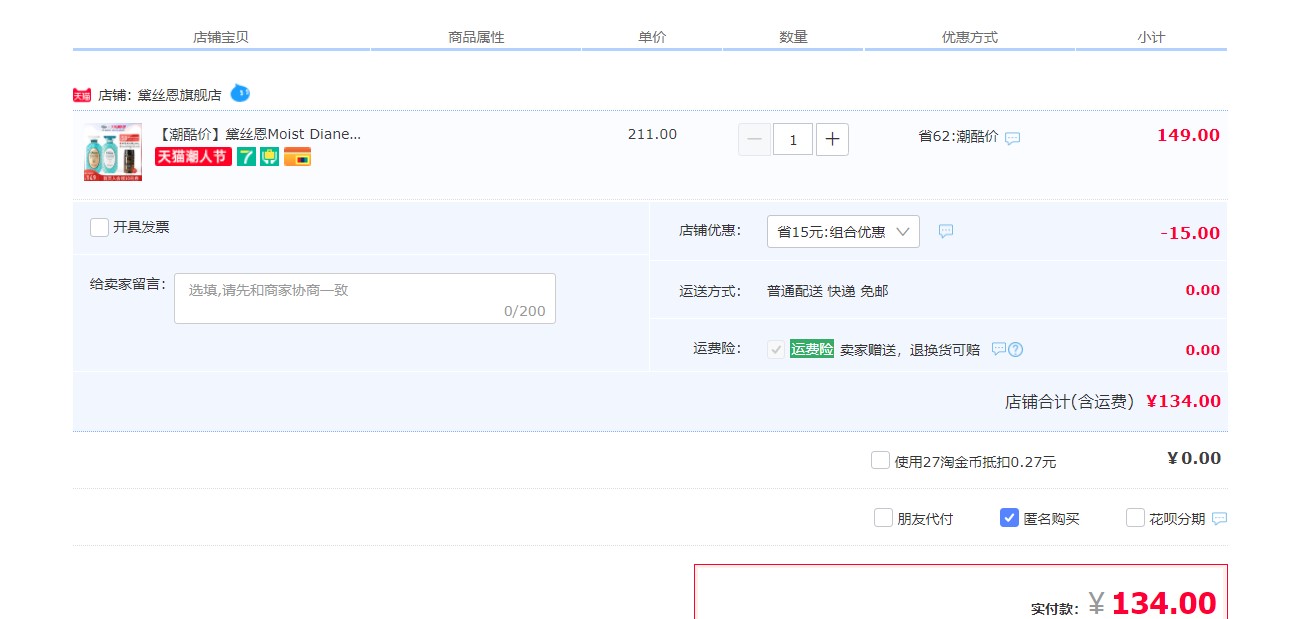Click the 0/200 character counter
The width and height of the screenshot is (1312, 619).
click(x=525, y=311)
